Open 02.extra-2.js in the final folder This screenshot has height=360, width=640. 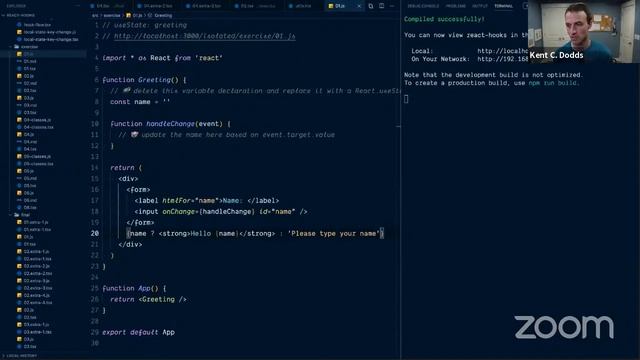tap(36, 266)
